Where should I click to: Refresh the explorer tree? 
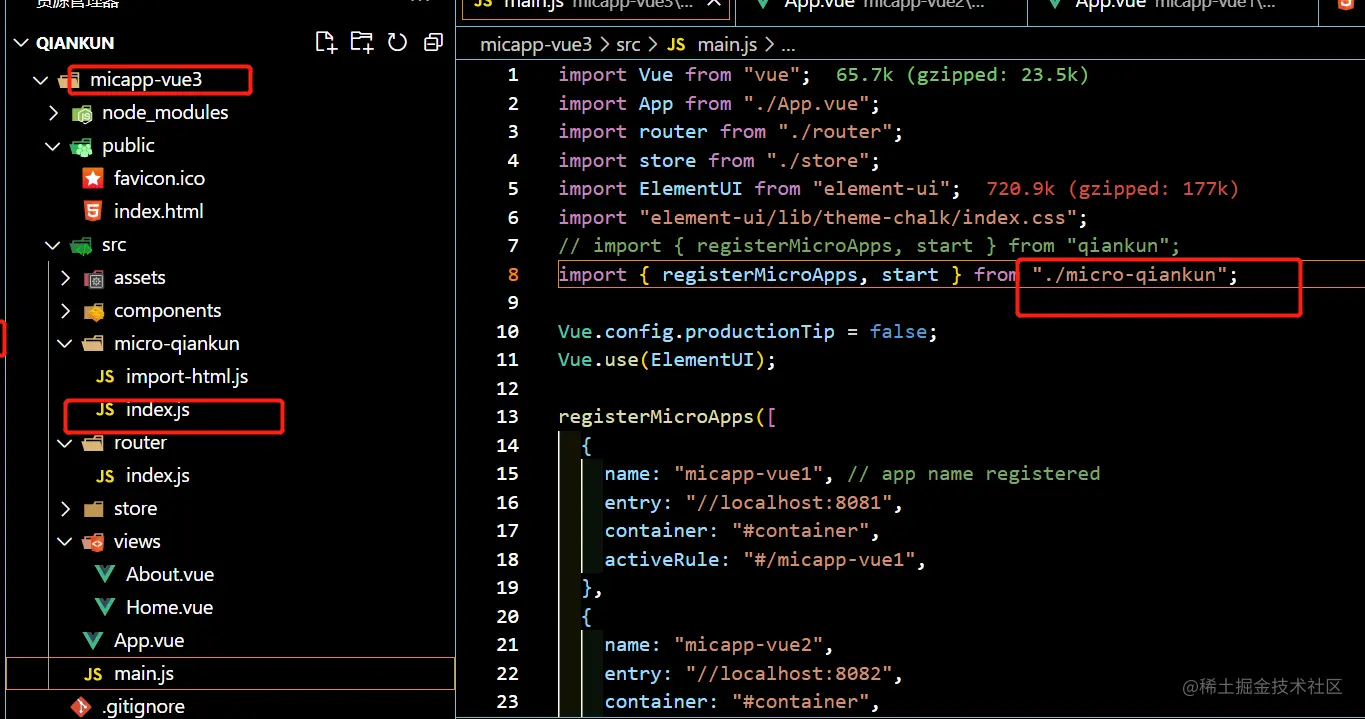click(397, 42)
